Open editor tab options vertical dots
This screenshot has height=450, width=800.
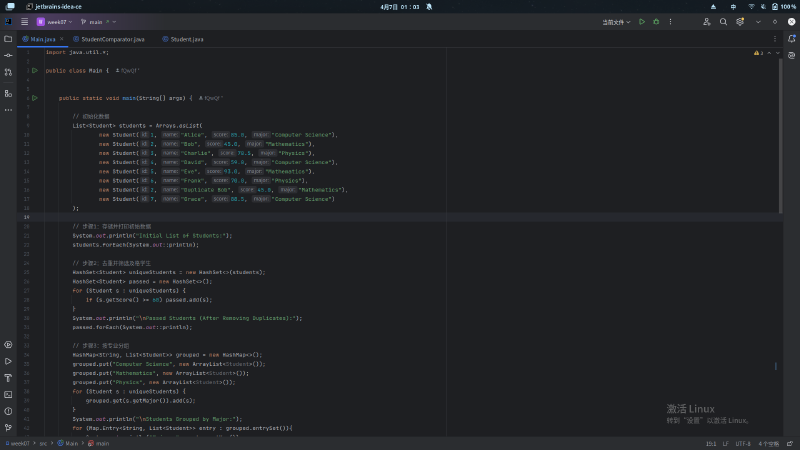click(x=775, y=39)
